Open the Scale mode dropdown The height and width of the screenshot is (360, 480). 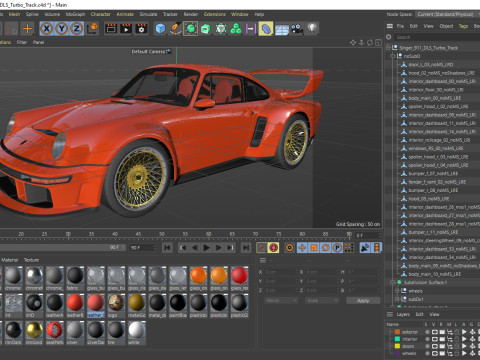322,300
